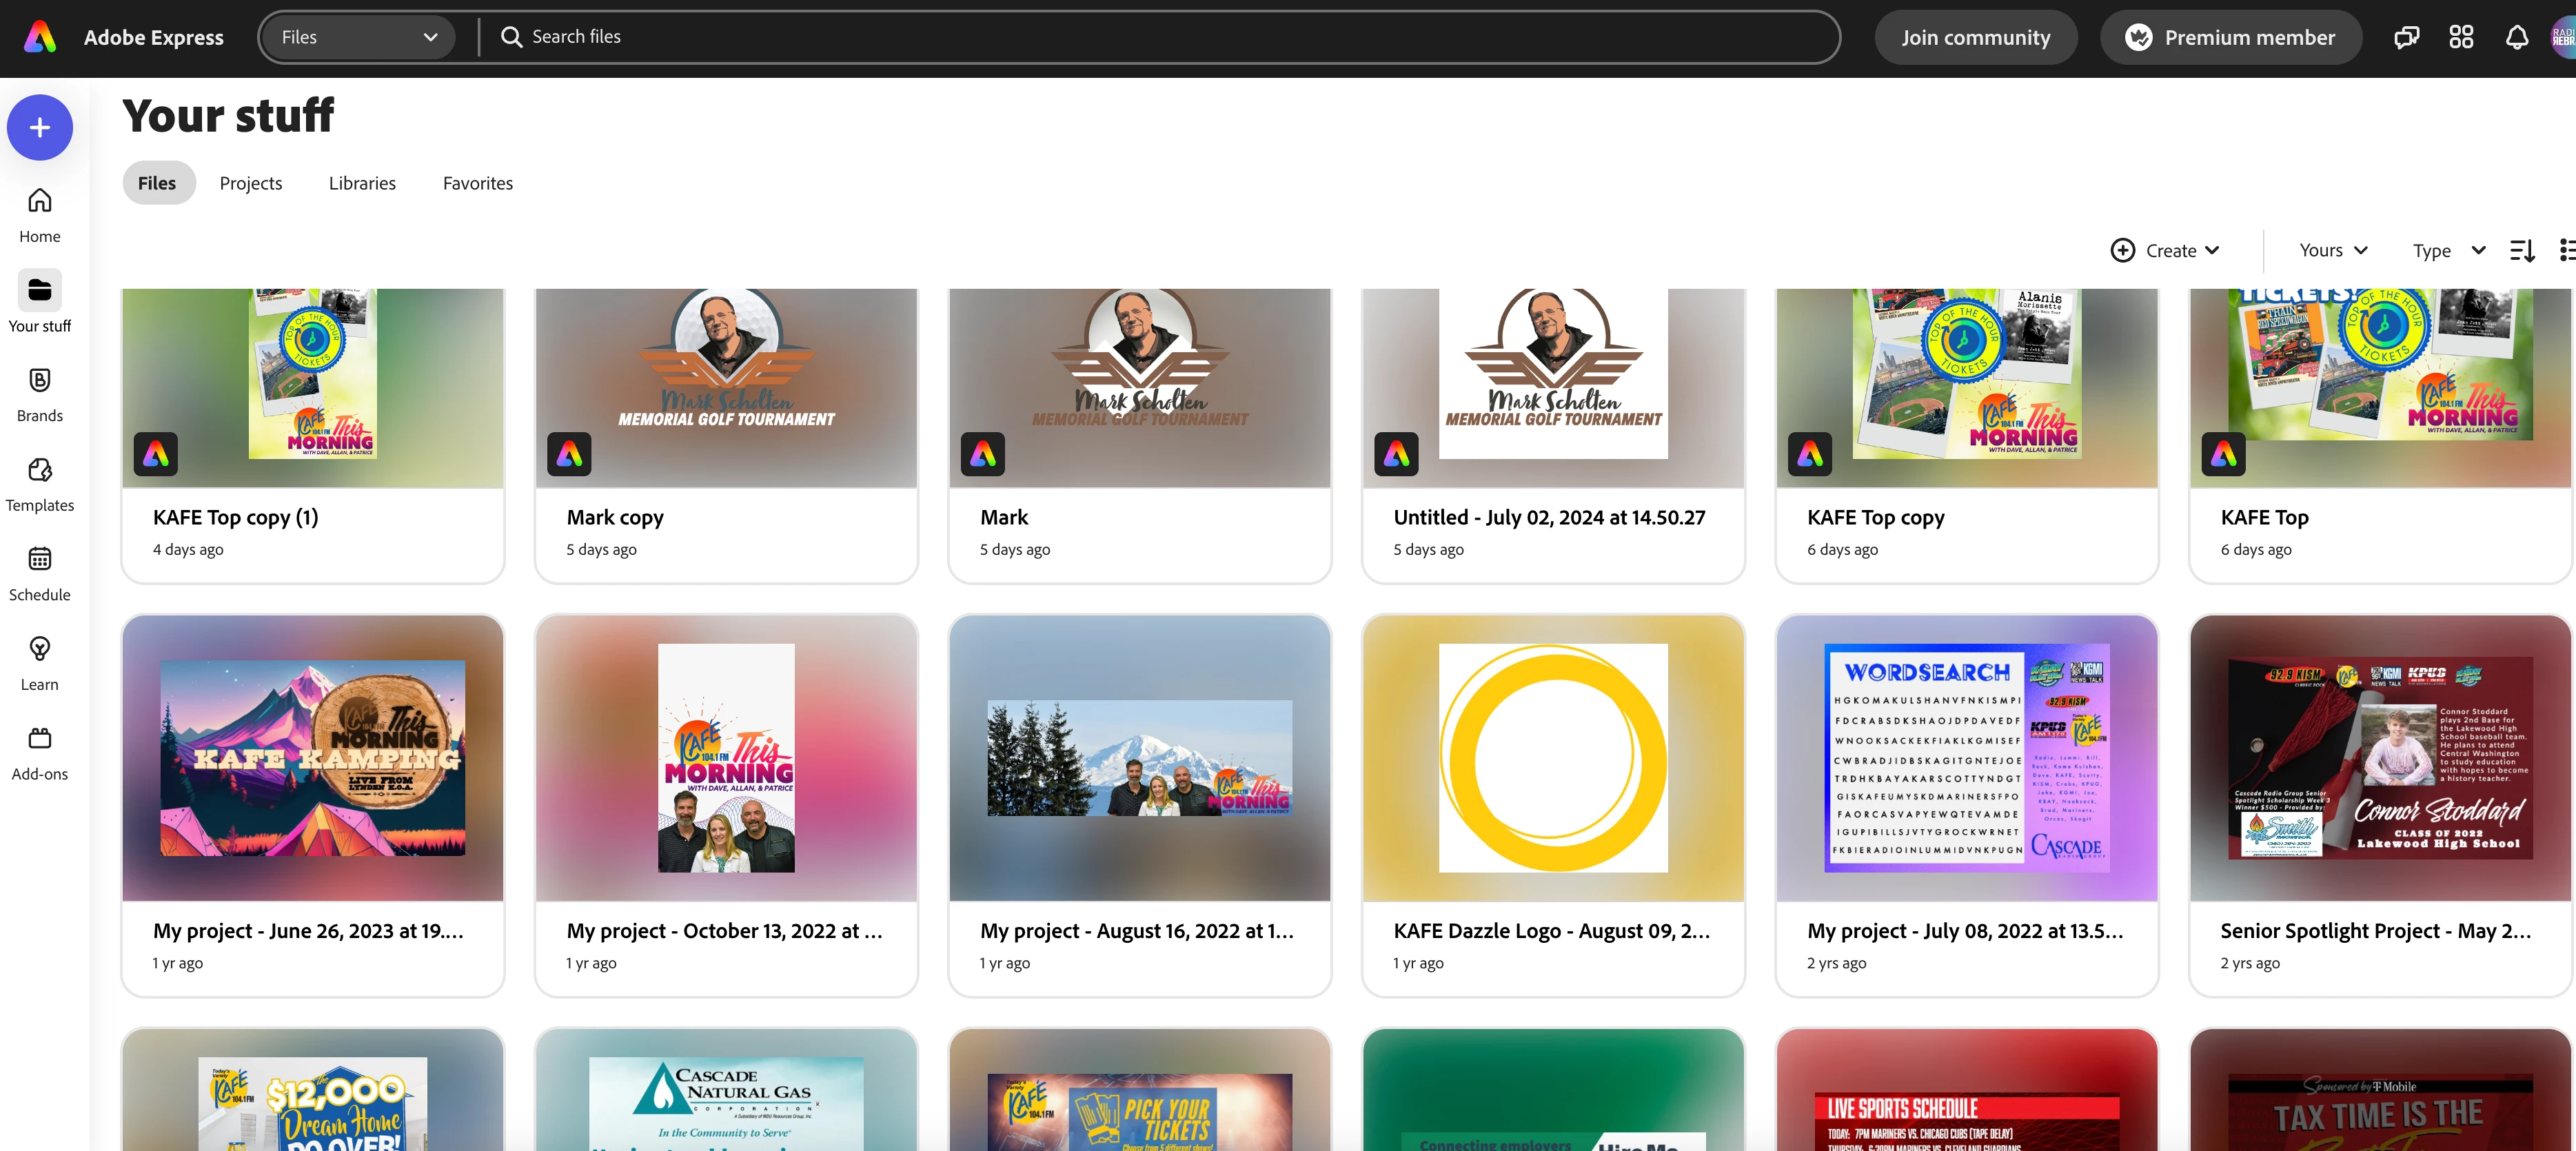Screen dimensions: 2576x1151
Task: Switch to the Projects tab
Action: (x=251, y=183)
